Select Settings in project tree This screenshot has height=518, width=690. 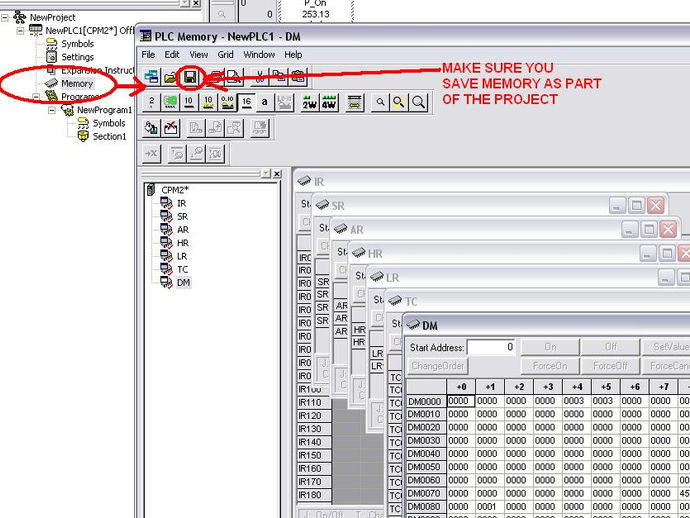point(77,57)
